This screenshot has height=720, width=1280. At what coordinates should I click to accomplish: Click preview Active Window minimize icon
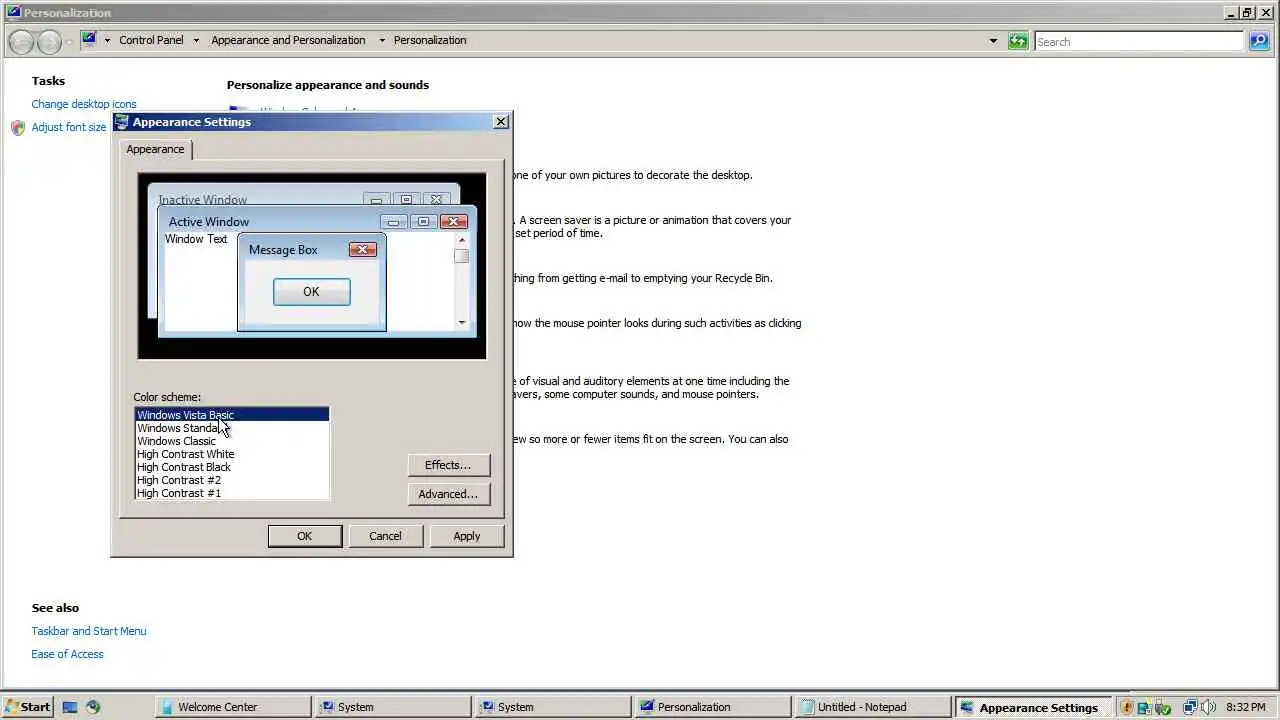394,221
